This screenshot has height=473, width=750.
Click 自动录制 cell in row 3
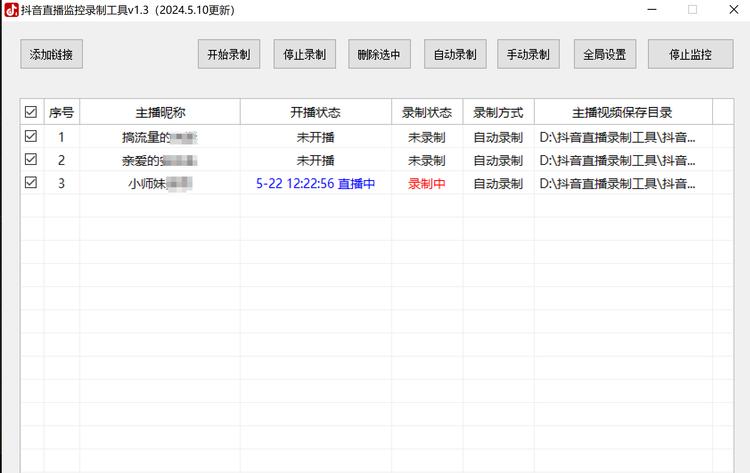click(x=498, y=183)
